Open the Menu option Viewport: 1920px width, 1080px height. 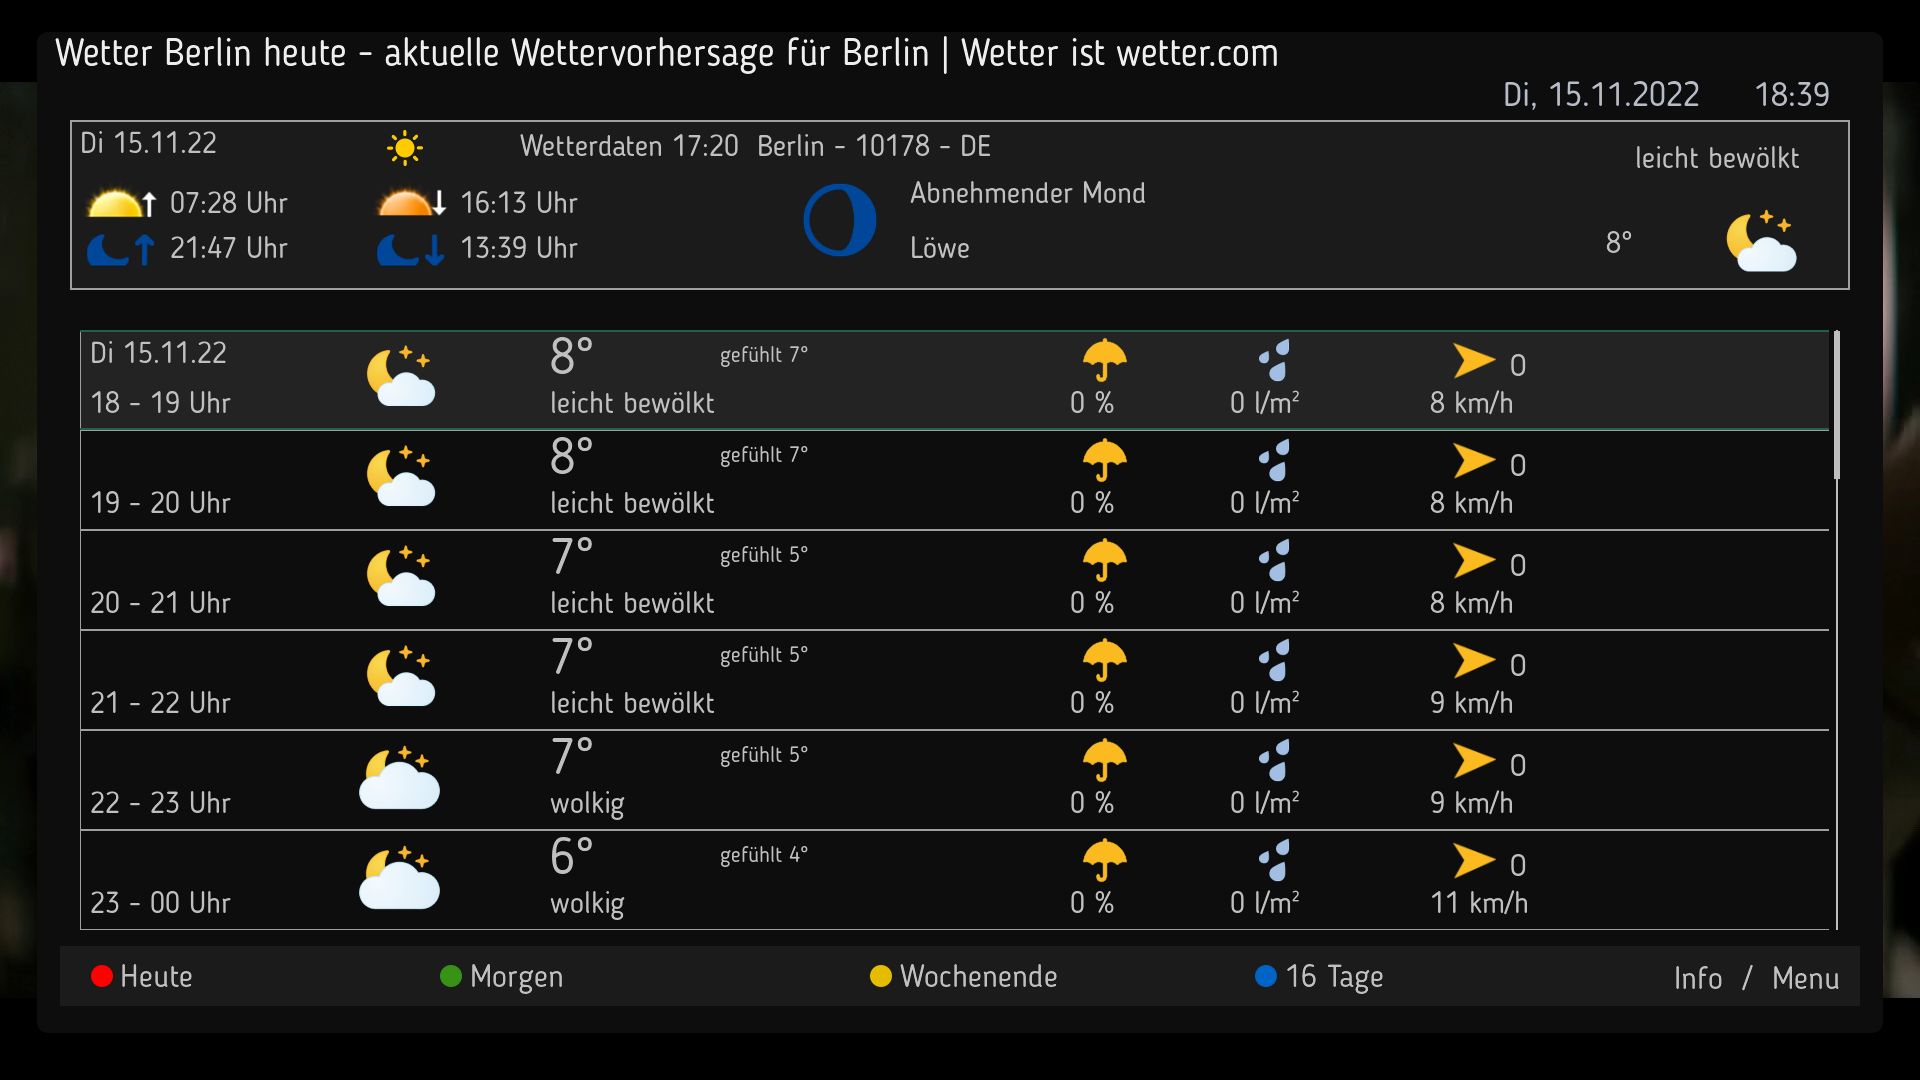click(1805, 978)
